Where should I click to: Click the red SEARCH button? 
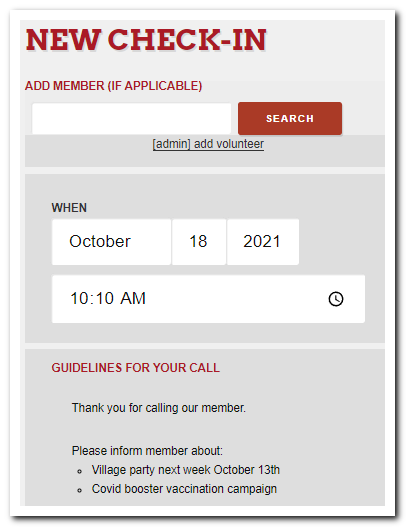point(290,118)
